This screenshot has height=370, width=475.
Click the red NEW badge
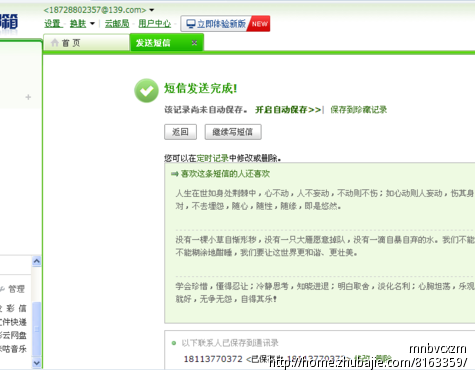click(260, 24)
